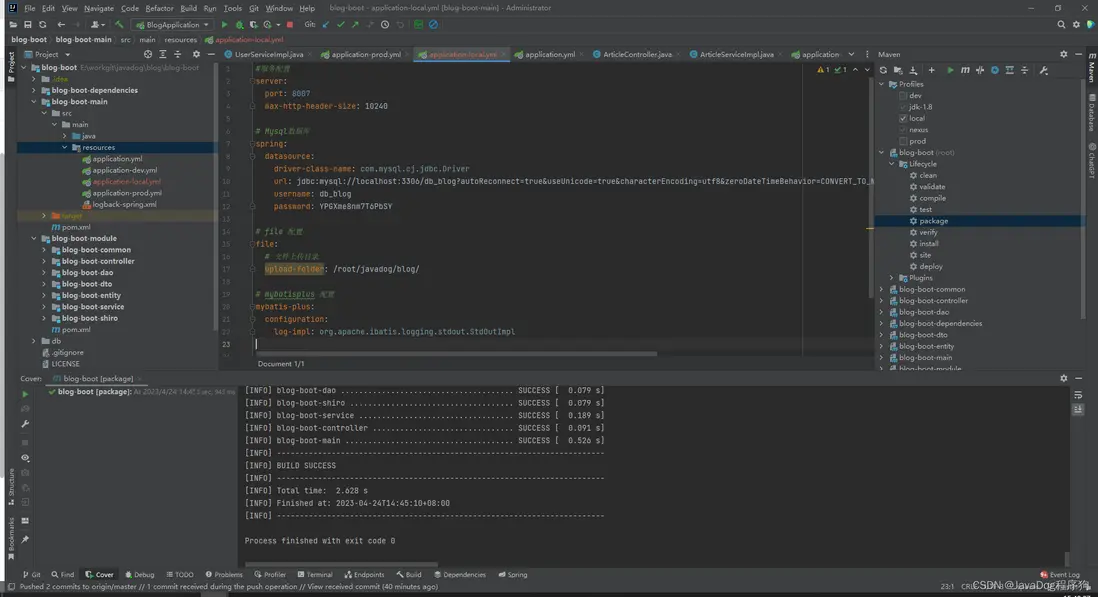Click Select Opened File target icon in Project panel
This screenshot has height=597, width=1098.
click(148, 54)
